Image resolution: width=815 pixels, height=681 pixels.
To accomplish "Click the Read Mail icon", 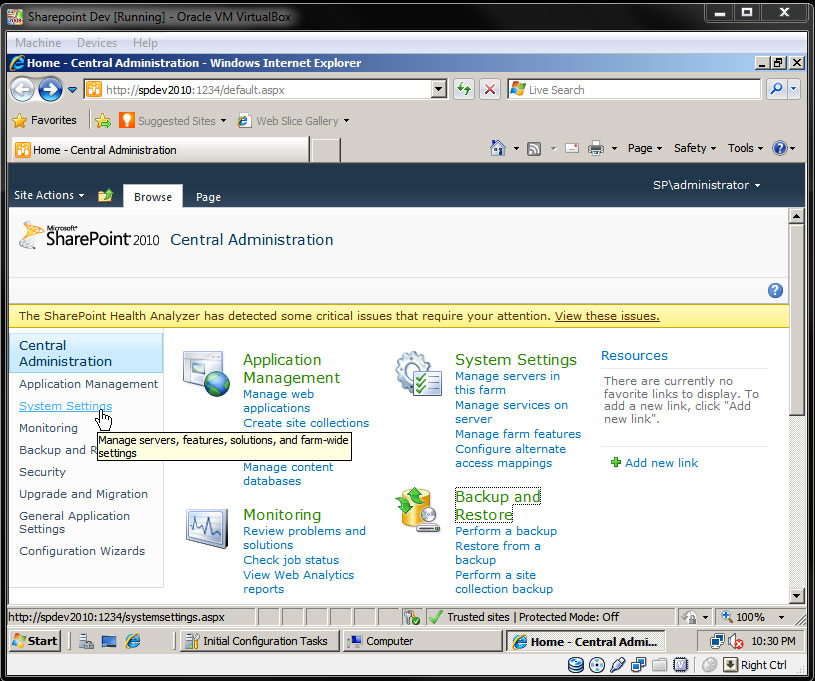I will [572, 149].
